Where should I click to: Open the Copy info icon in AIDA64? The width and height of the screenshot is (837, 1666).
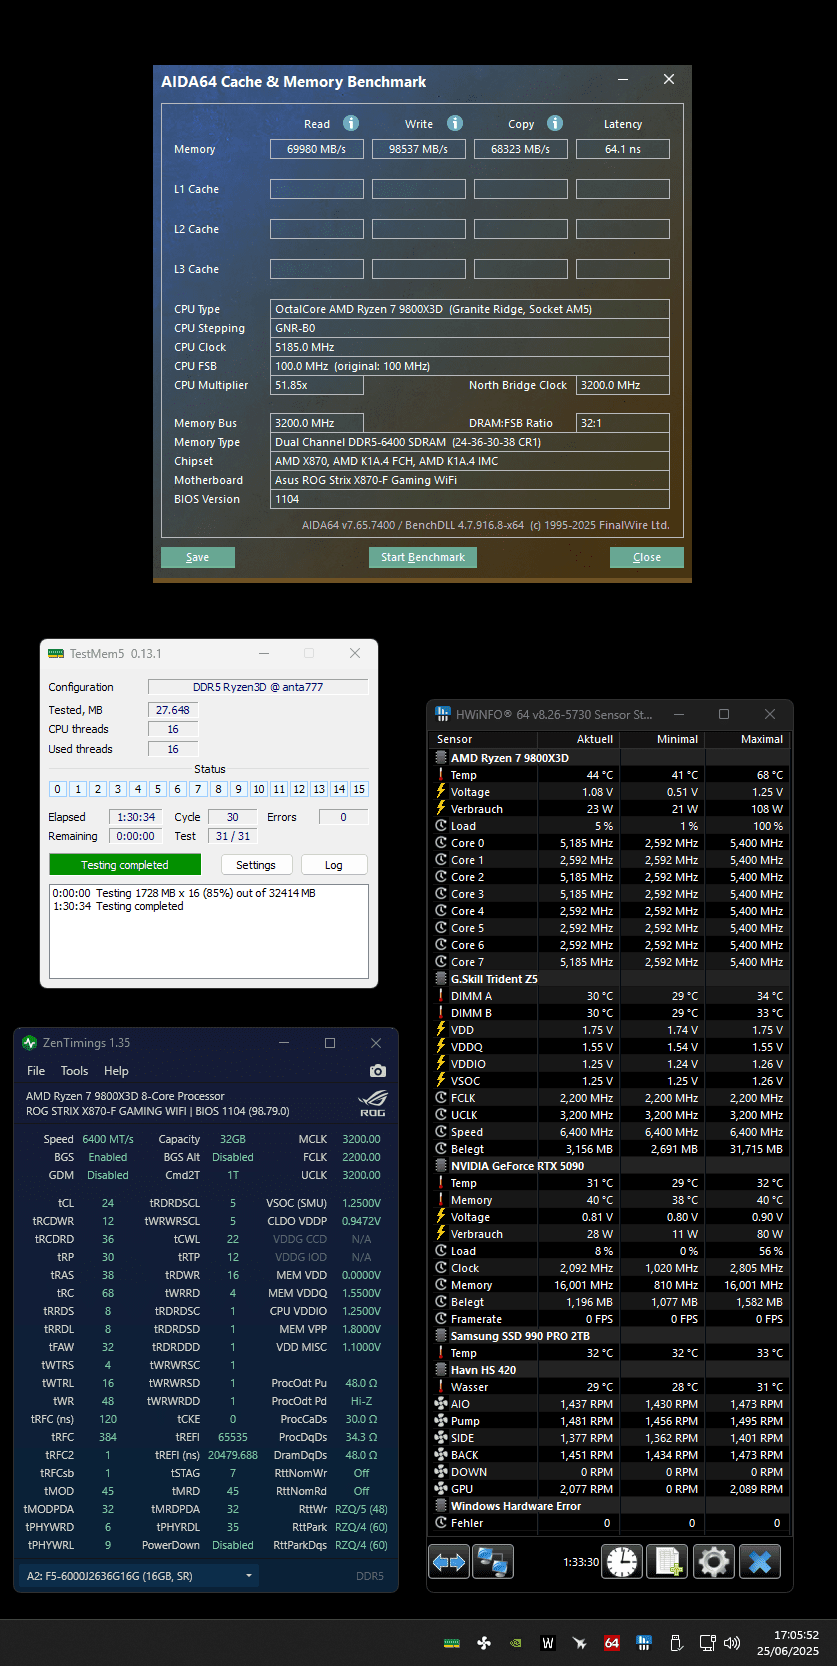pyautogui.click(x=555, y=123)
